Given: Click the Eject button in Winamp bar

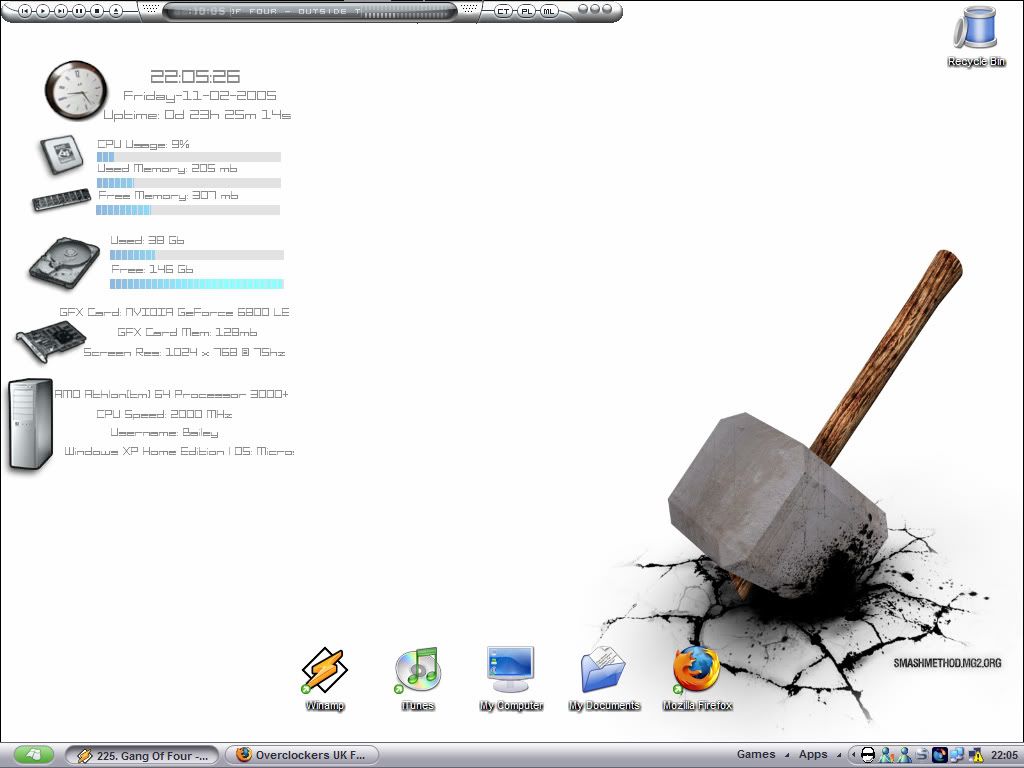Looking at the screenshot, I should pos(116,11).
